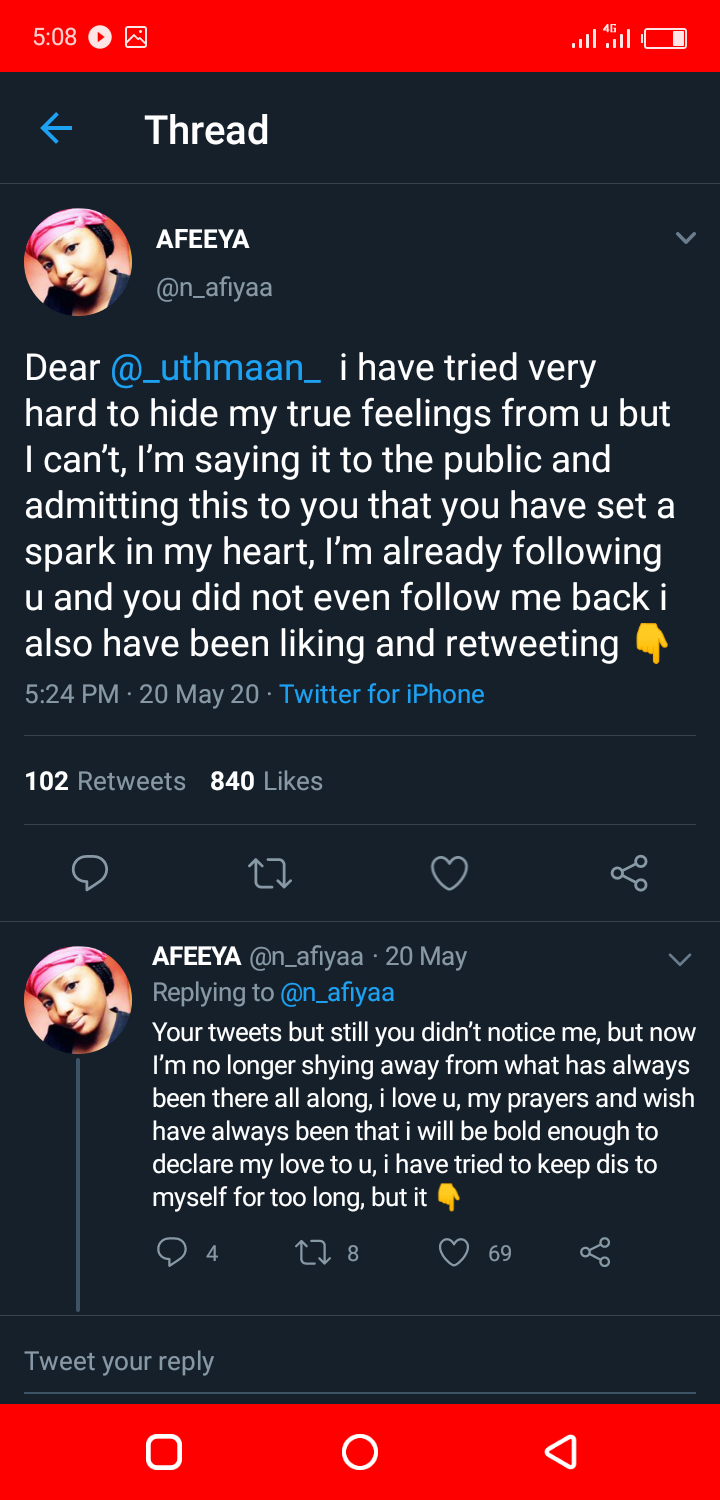720x1500 pixels.
Task: Reply to the main tweet via comment icon
Action: pos(90,873)
